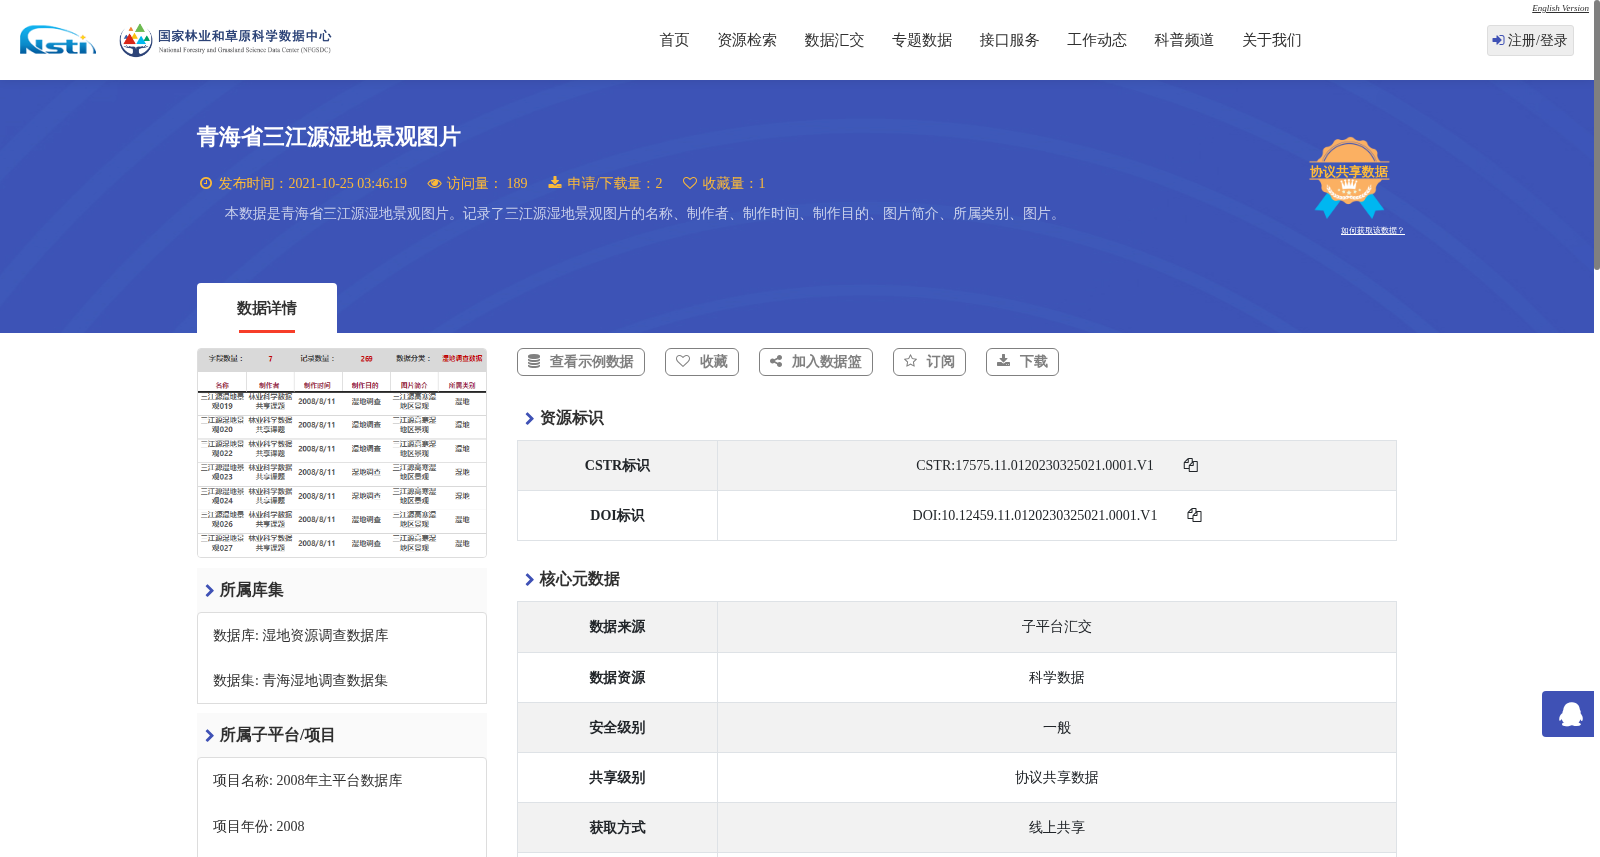Image resolution: width=1600 pixels, height=857 pixels.
Task: Click the chevron icon beside 资源标识
Action: (x=529, y=419)
